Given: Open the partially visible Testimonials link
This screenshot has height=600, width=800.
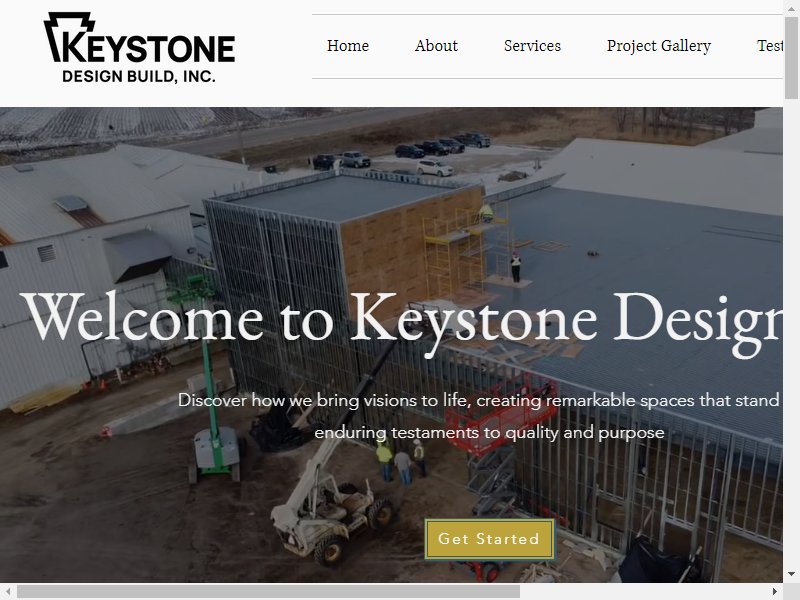Looking at the screenshot, I should [x=770, y=46].
